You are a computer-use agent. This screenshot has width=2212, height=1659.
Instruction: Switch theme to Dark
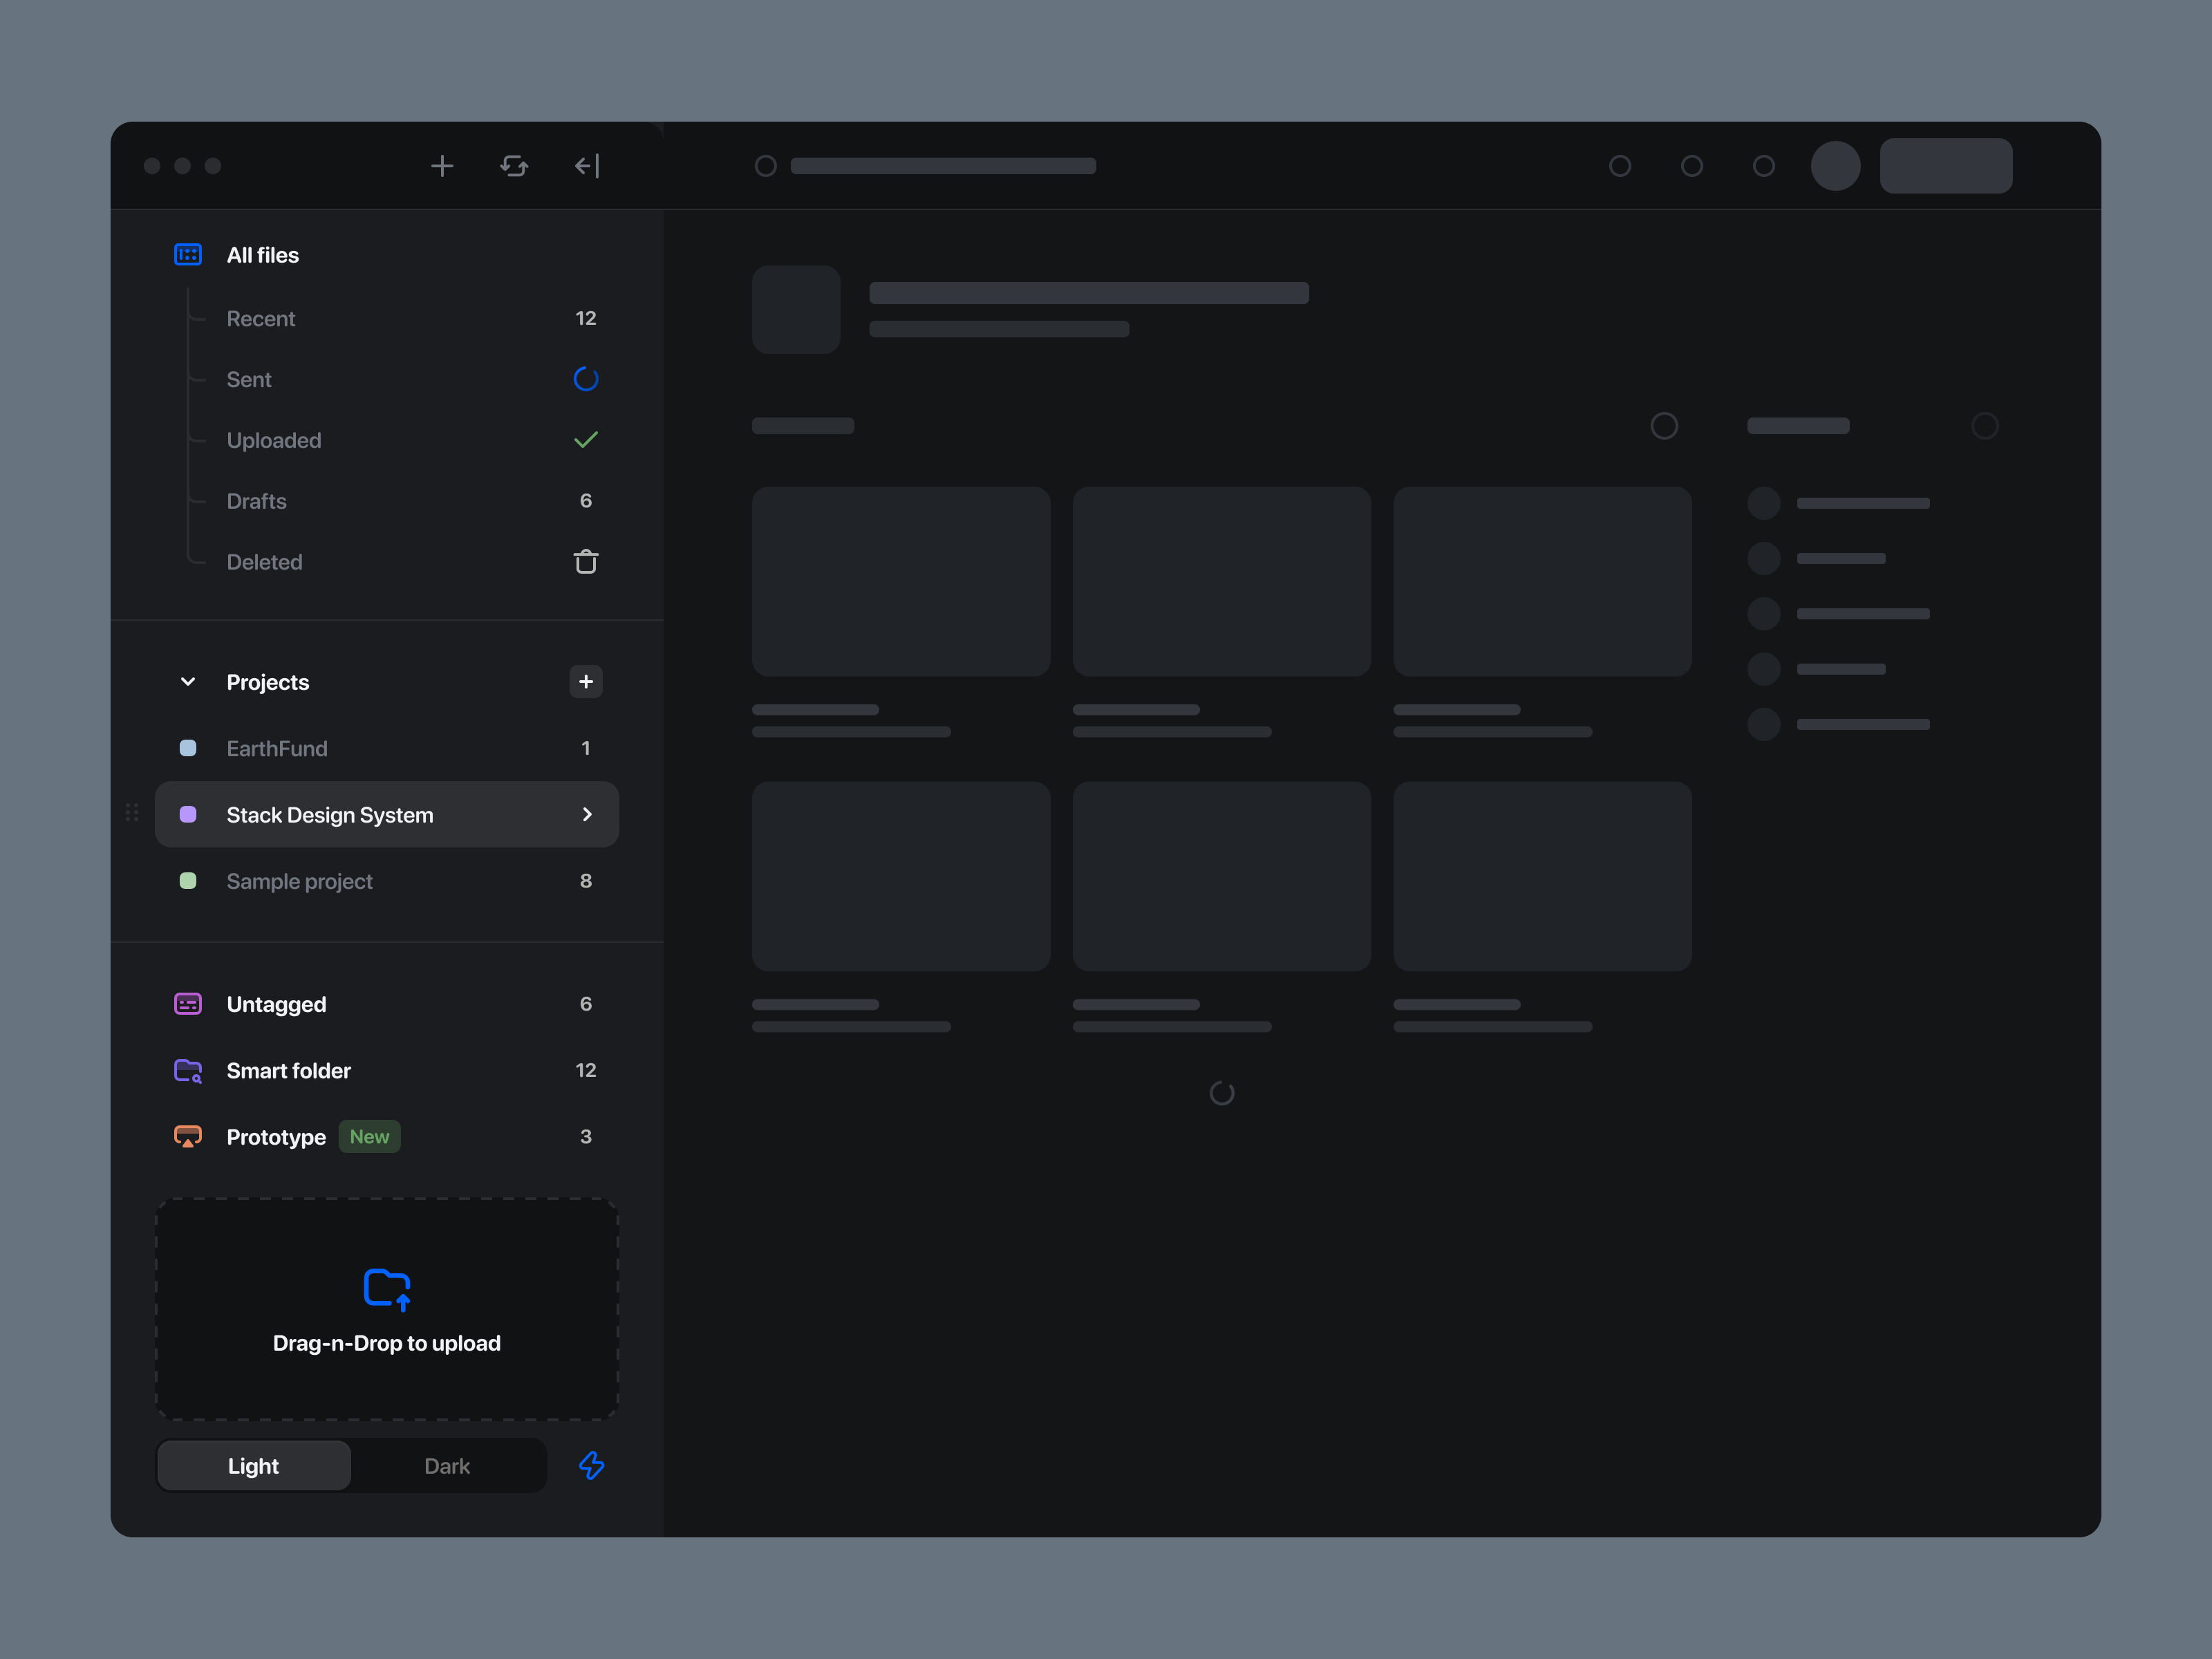click(447, 1466)
